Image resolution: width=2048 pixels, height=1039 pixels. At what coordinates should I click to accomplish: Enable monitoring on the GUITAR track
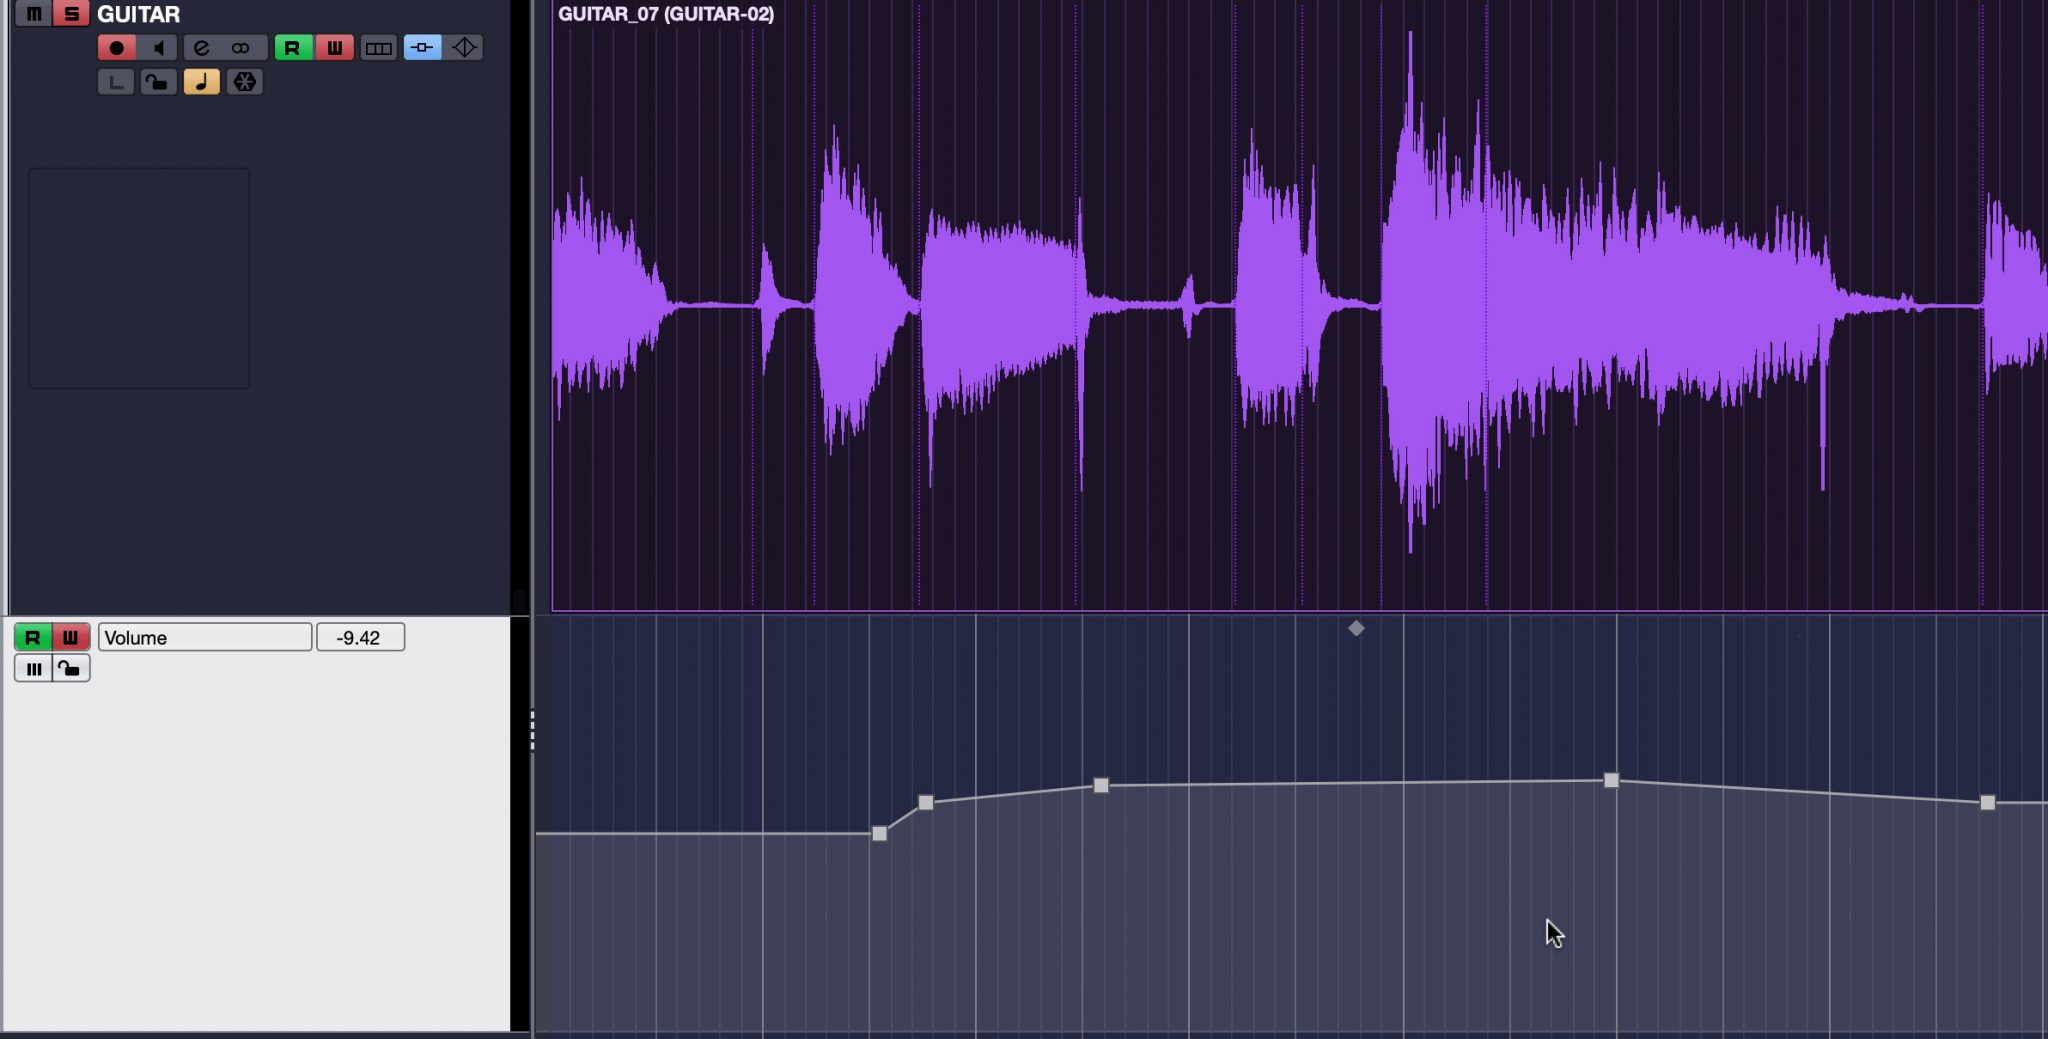click(160, 46)
